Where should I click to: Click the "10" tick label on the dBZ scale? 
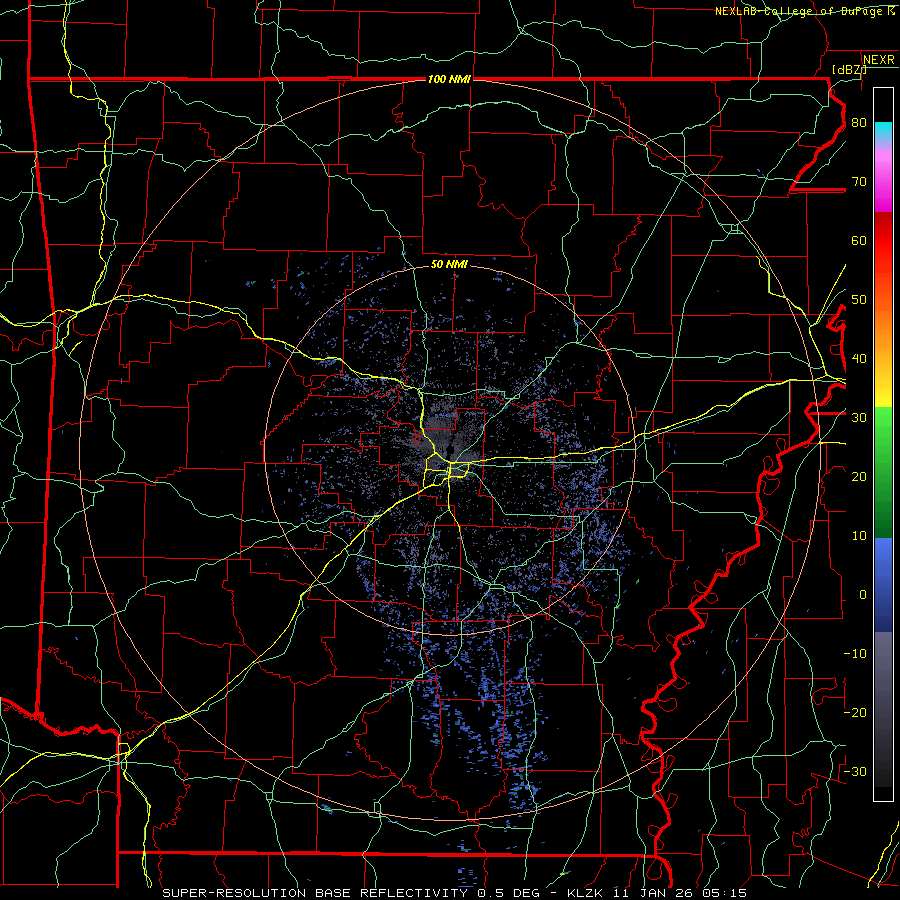click(859, 536)
